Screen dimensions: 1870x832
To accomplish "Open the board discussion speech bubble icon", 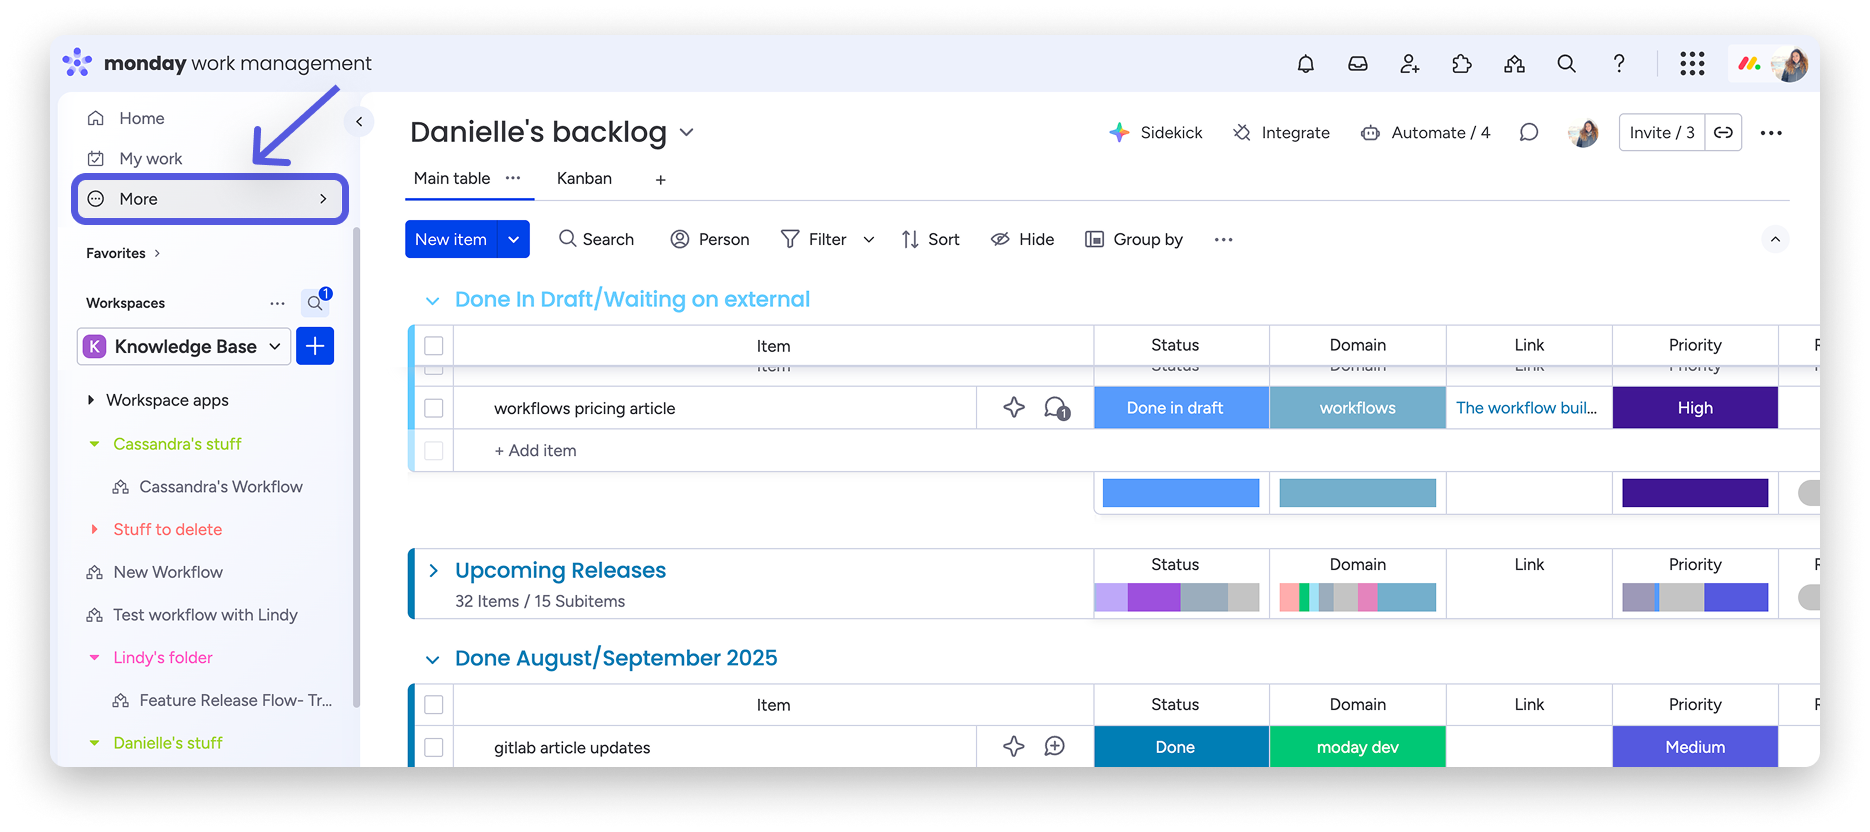I will click(1528, 133).
